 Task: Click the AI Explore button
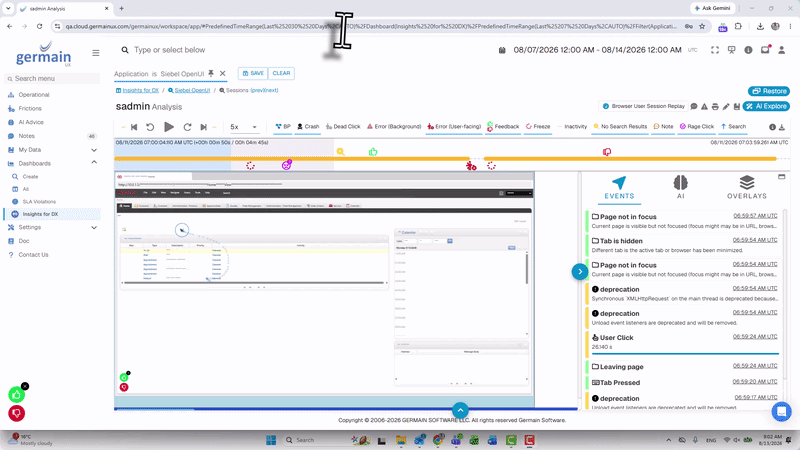pos(766,107)
